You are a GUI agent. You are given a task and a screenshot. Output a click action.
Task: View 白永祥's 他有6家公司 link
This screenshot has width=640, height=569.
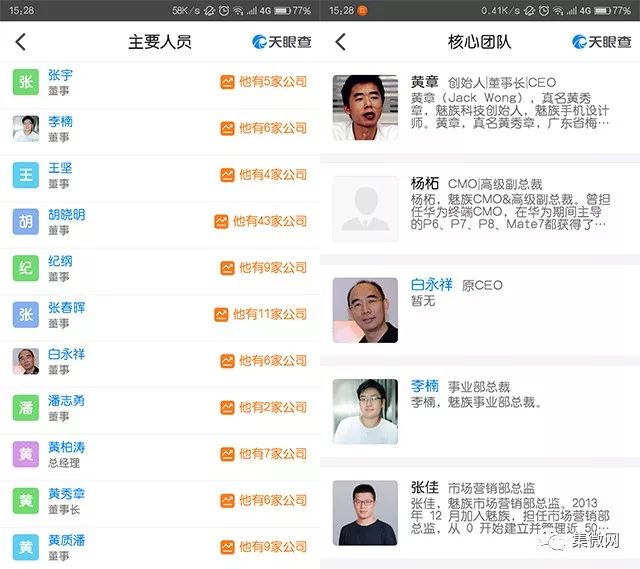pos(264,361)
